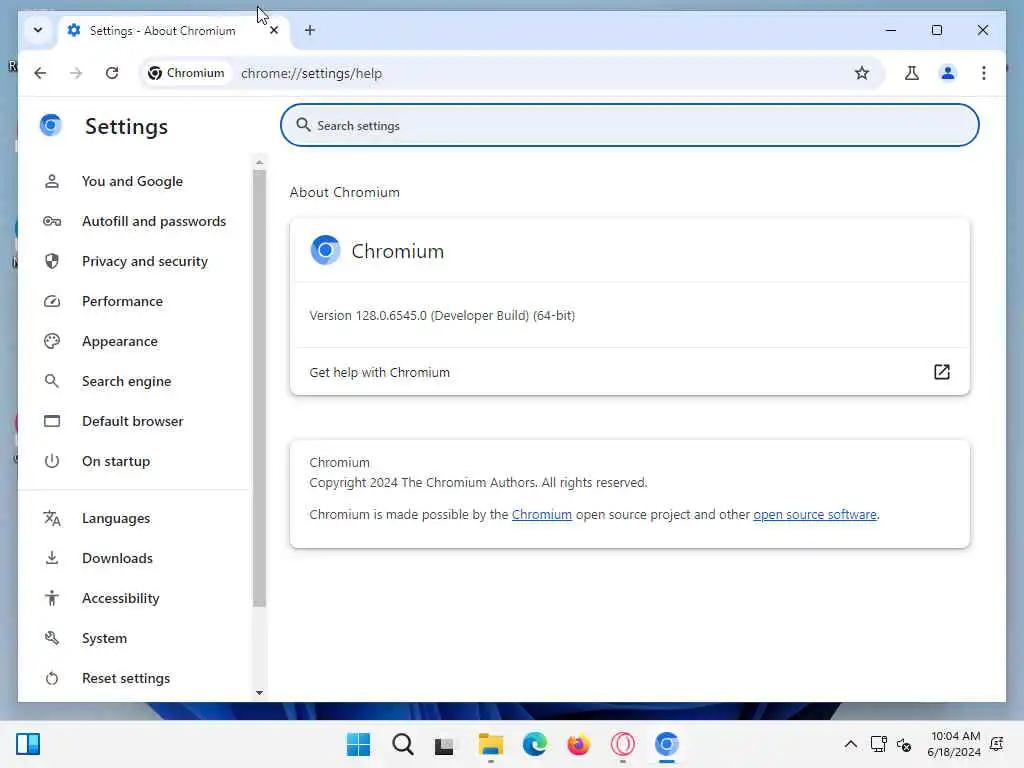Screen dimensions: 1024x768
Task: Click the person icon beside You and Google
Action: pos(52,181)
